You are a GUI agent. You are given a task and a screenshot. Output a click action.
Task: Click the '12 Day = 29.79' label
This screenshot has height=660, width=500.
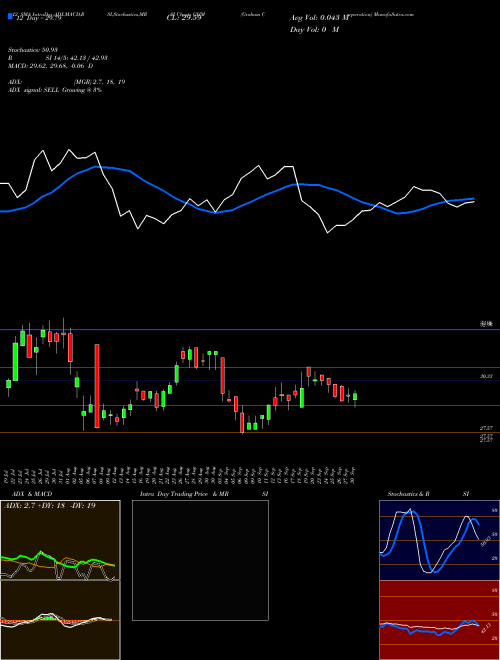pos(37,18)
